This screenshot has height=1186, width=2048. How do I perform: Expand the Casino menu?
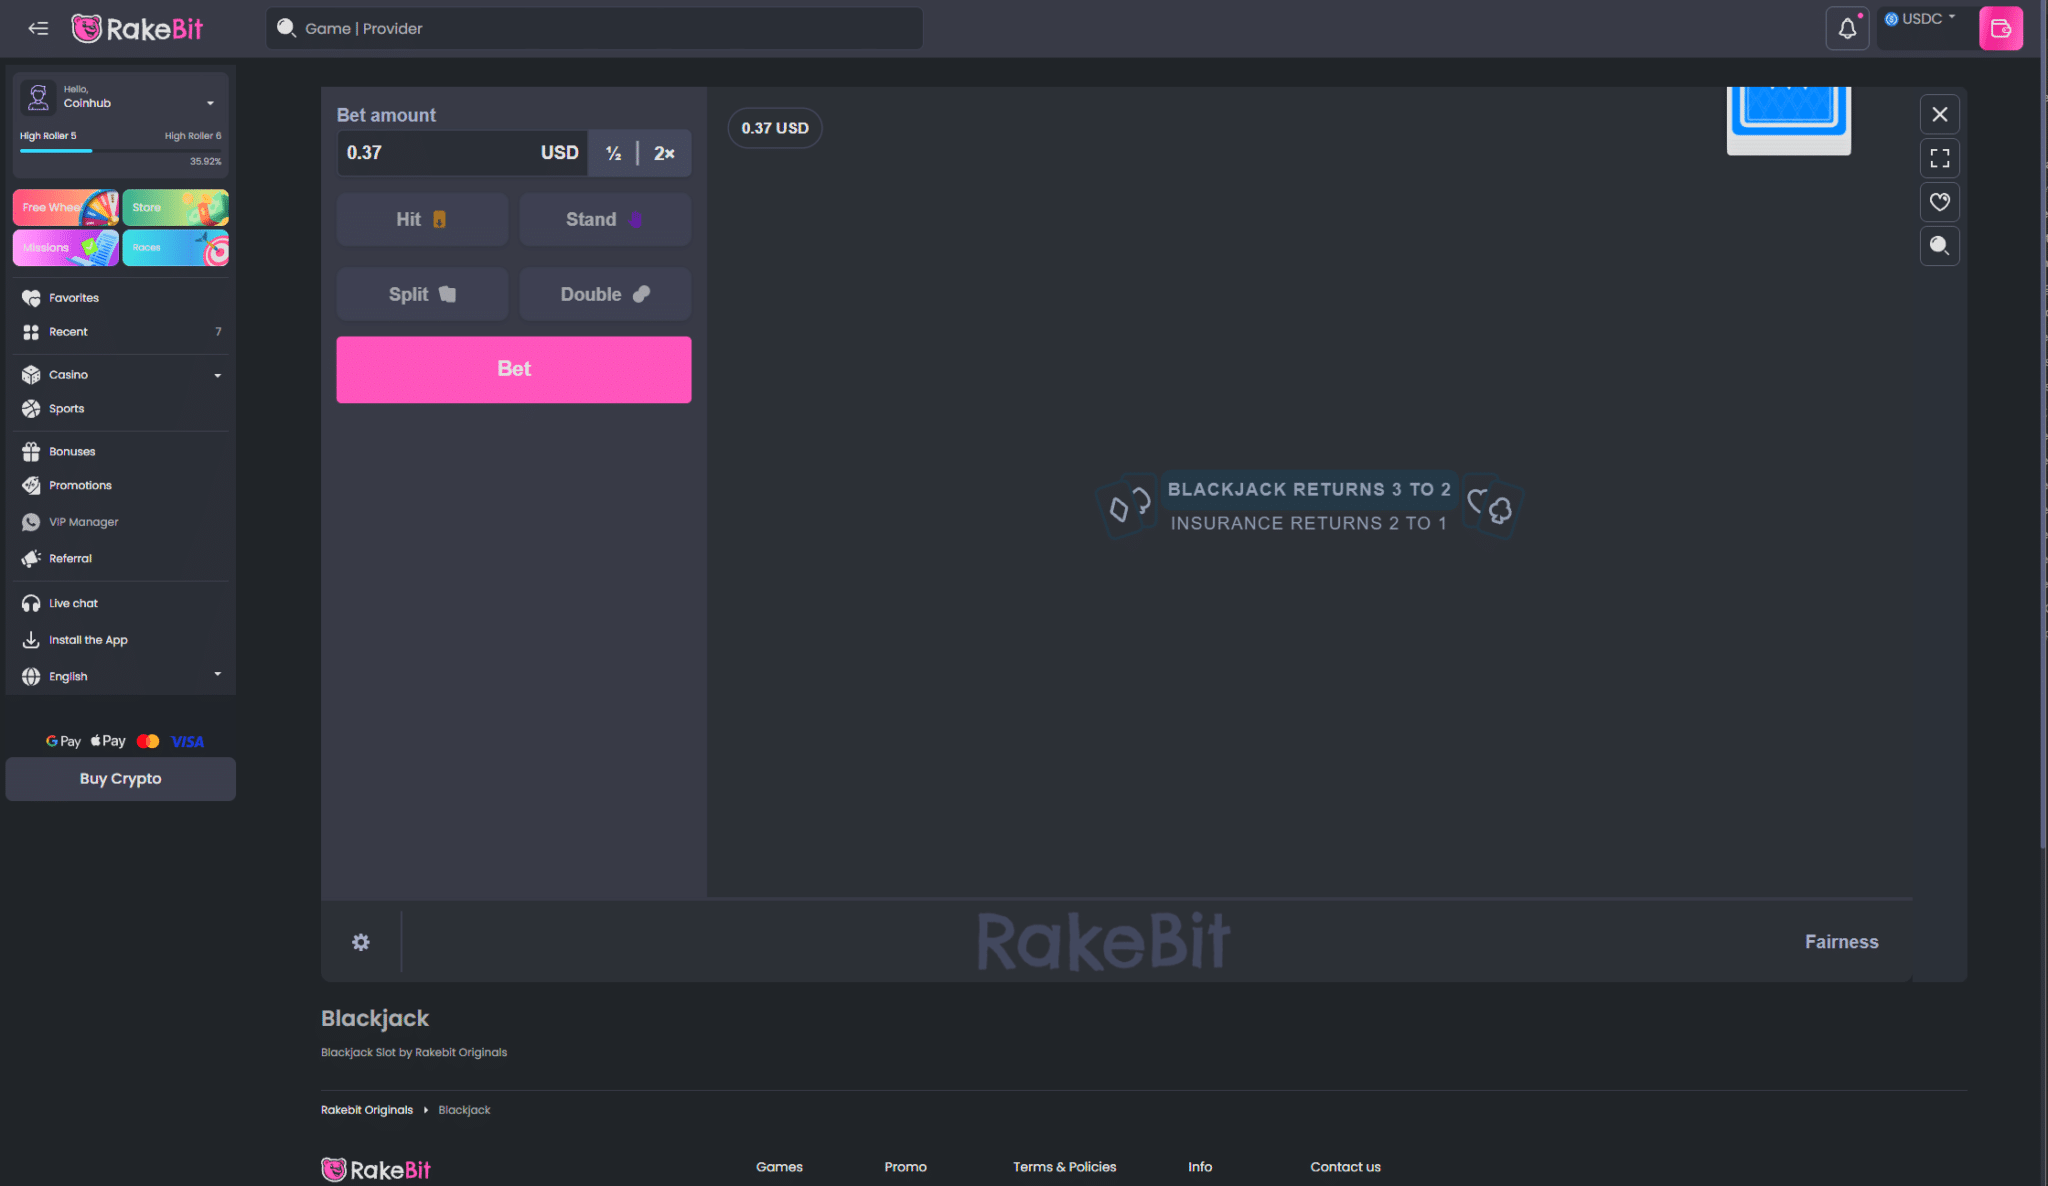121,375
